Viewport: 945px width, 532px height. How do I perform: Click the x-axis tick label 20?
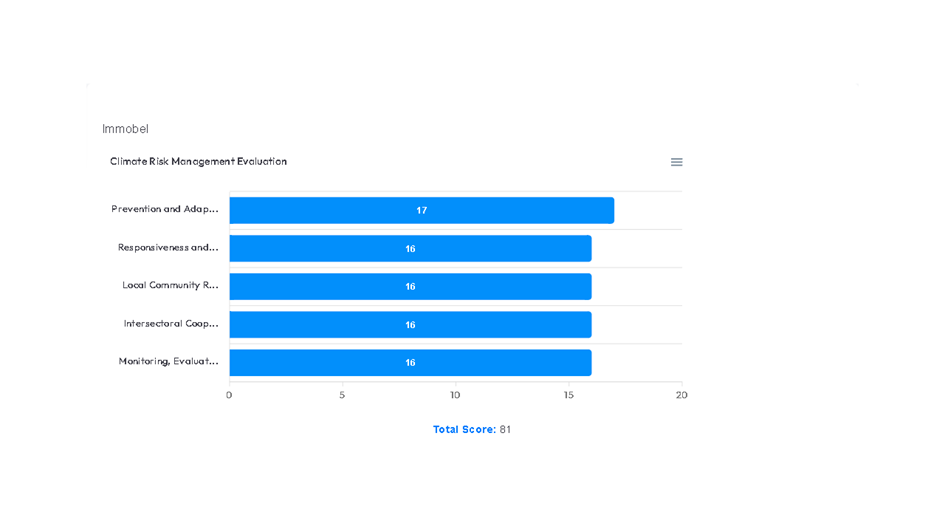click(x=681, y=396)
